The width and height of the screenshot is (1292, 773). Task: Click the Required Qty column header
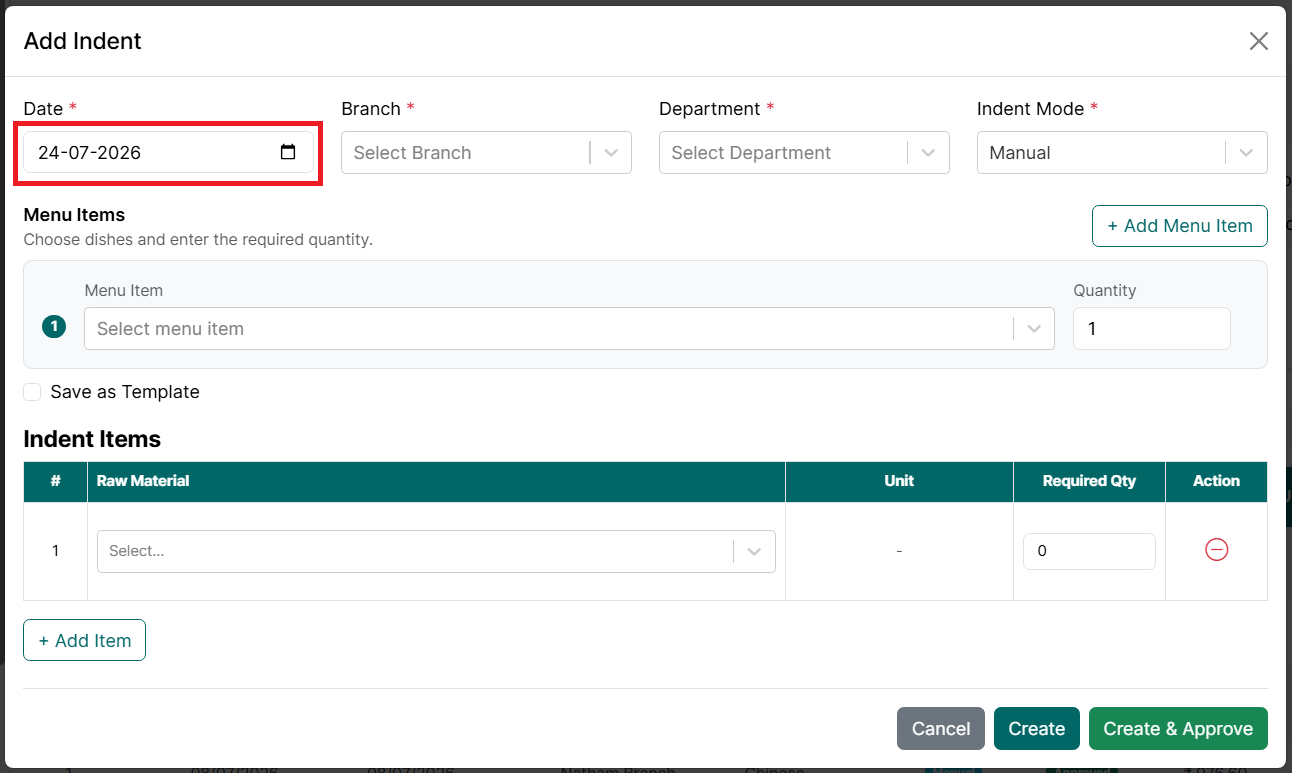point(1089,481)
